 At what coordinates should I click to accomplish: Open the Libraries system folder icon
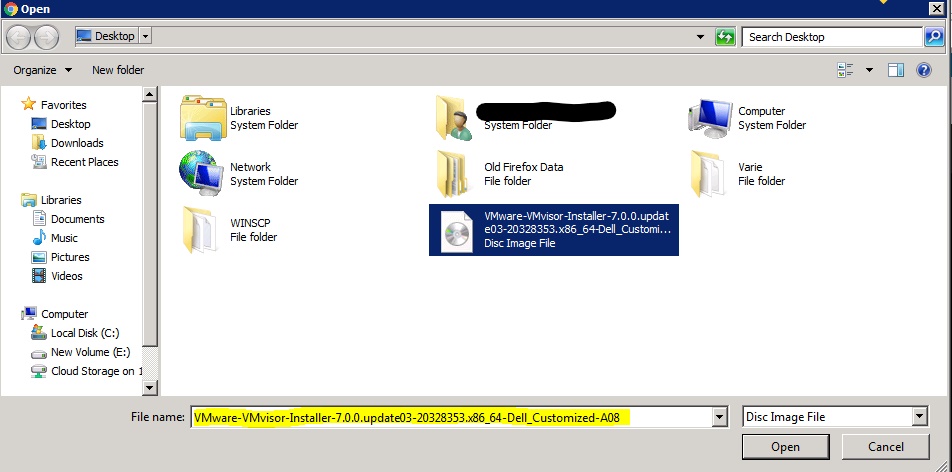203,118
